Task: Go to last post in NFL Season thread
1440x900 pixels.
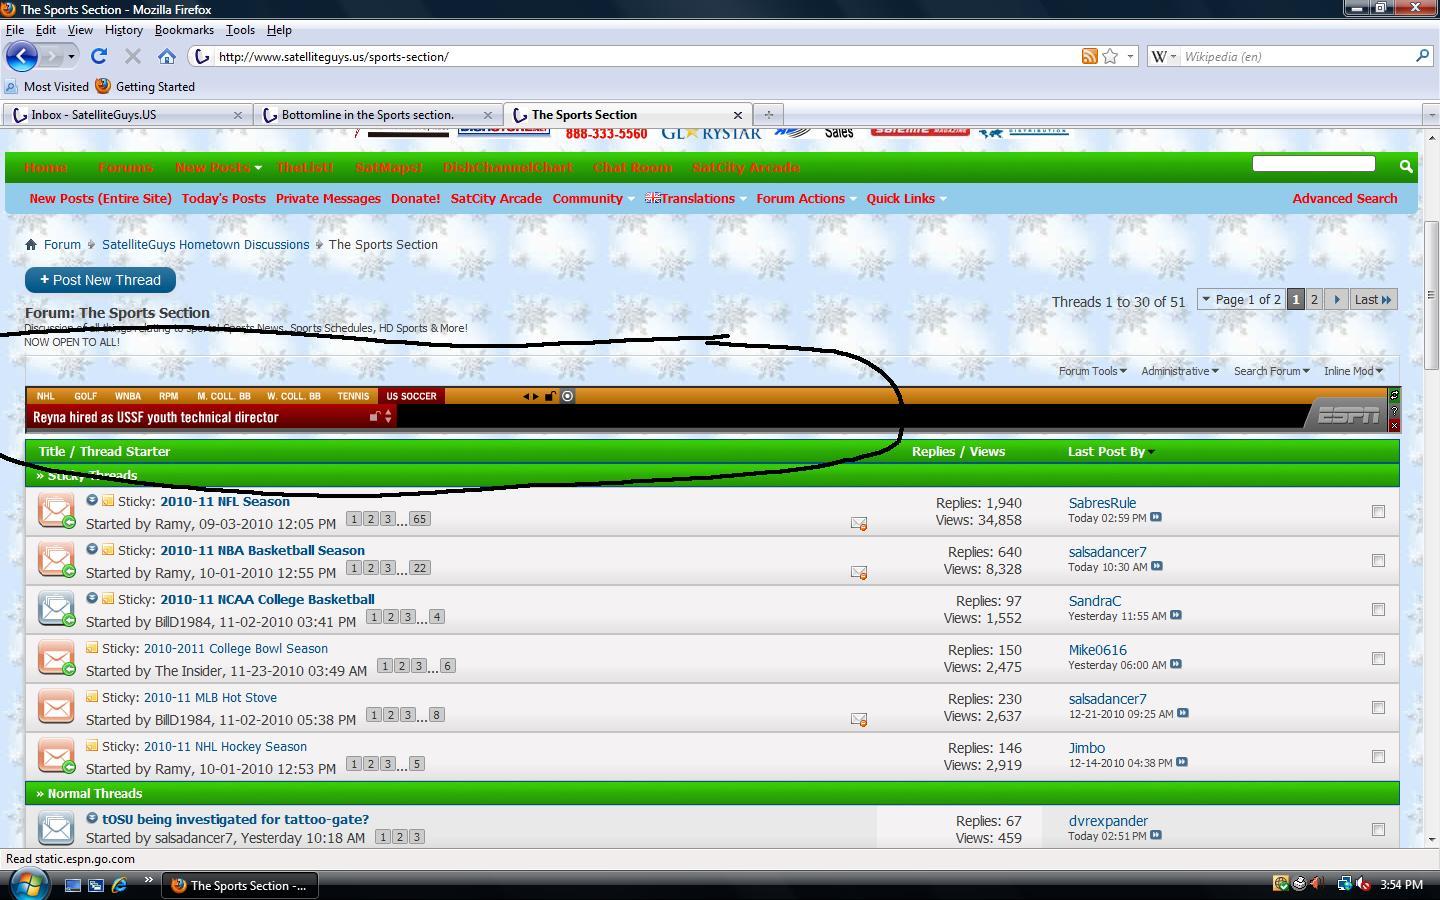Action: coord(1156,517)
